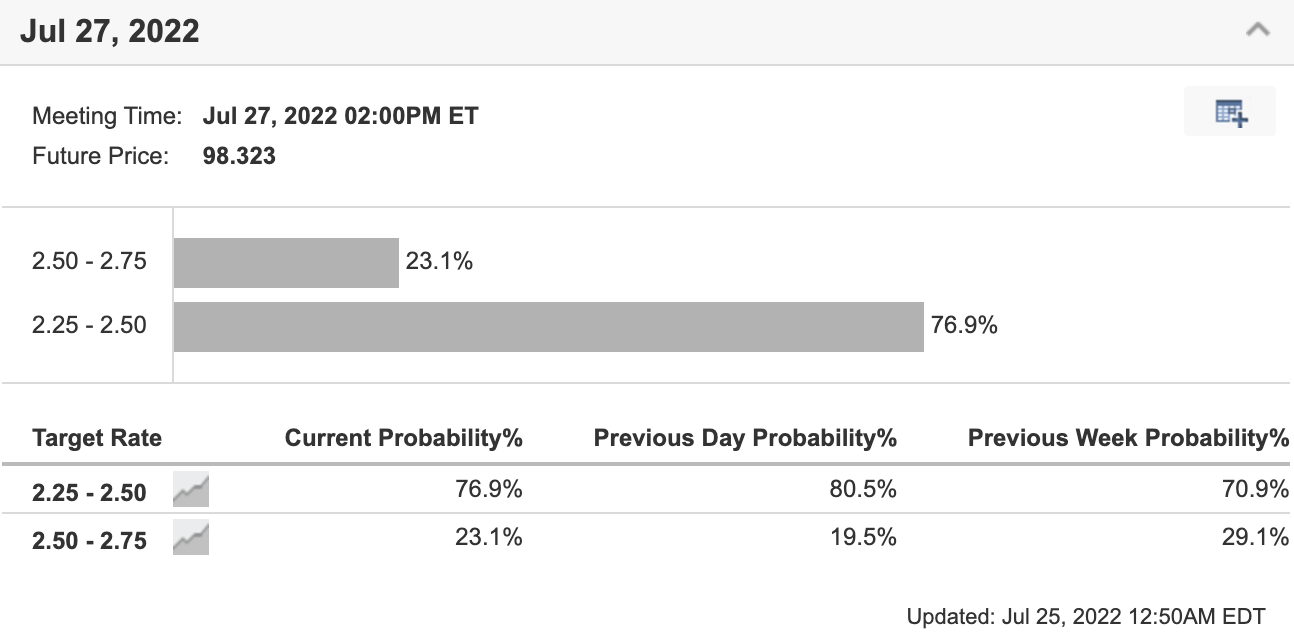Click the Jul 27, 2022 panel title
This screenshot has width=1294, height=638.
[110, 31]
